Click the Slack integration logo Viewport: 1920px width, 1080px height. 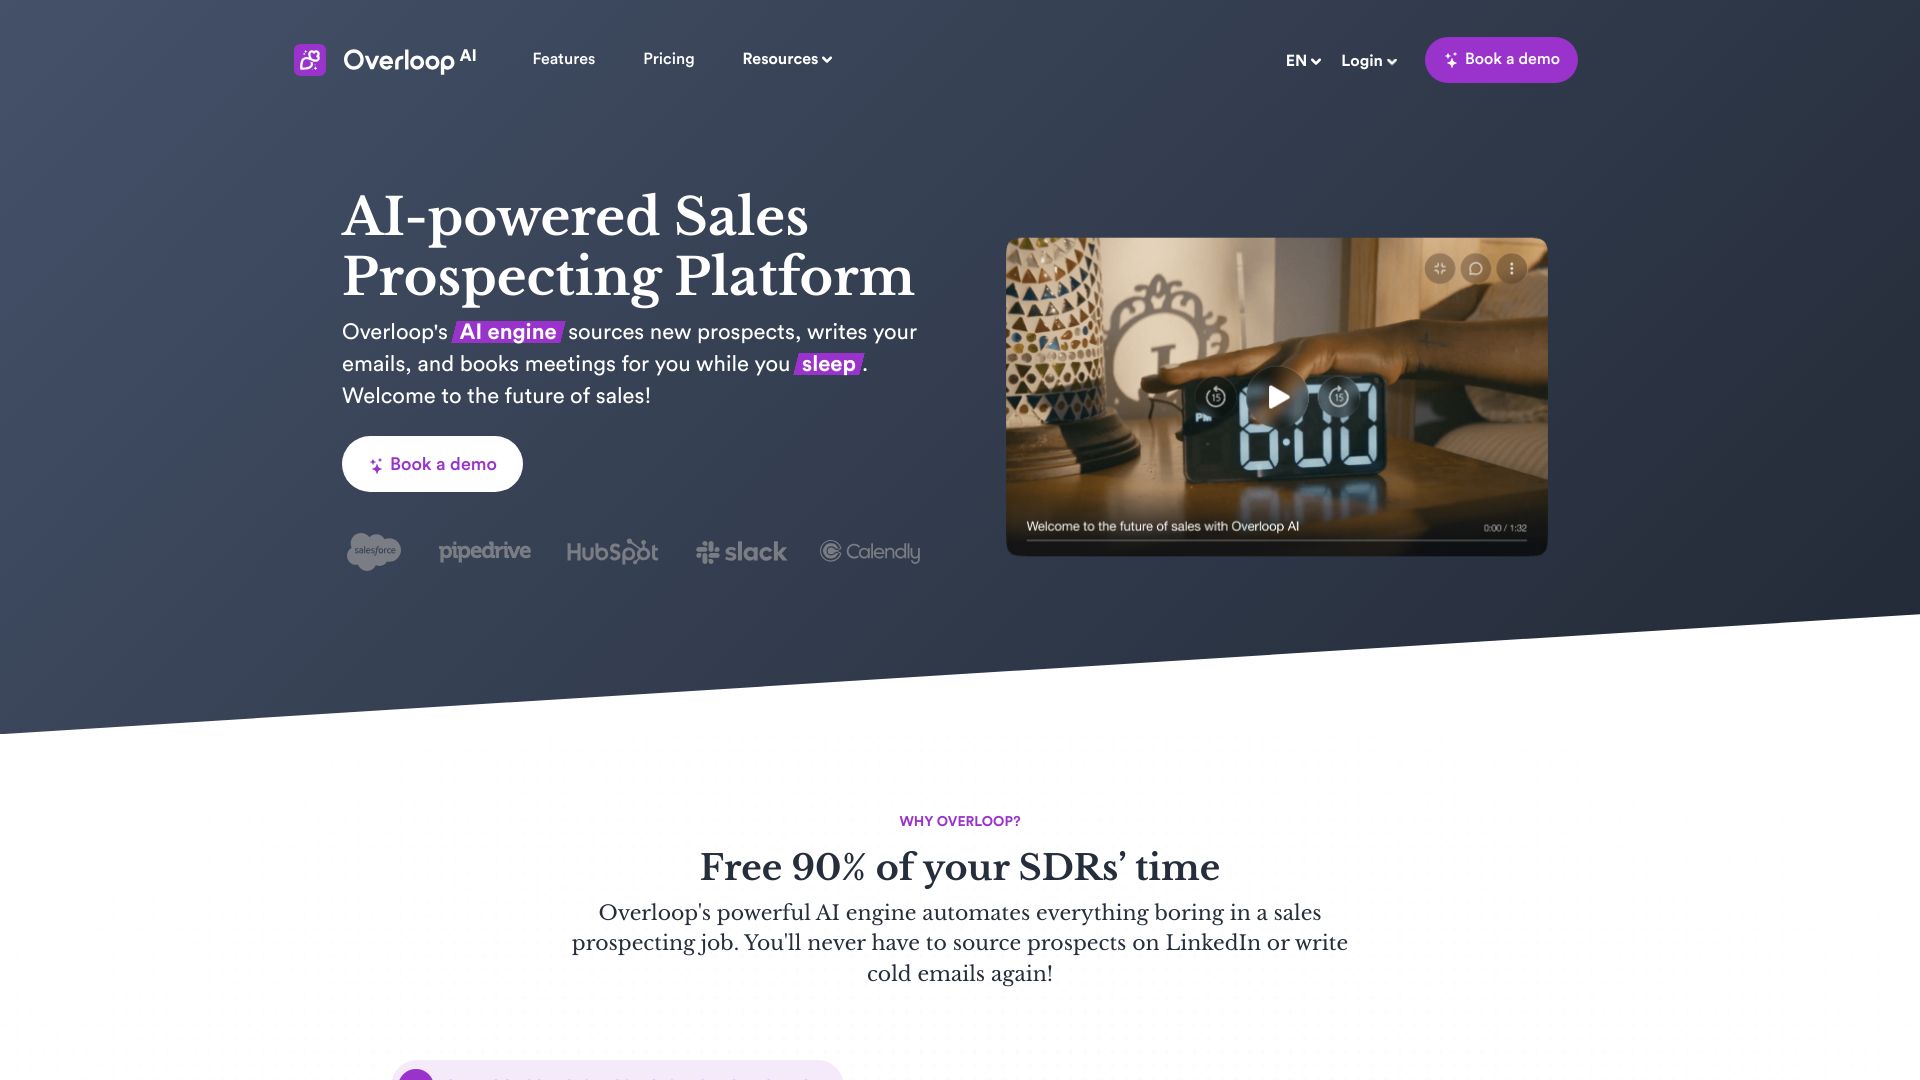(740, 551)
